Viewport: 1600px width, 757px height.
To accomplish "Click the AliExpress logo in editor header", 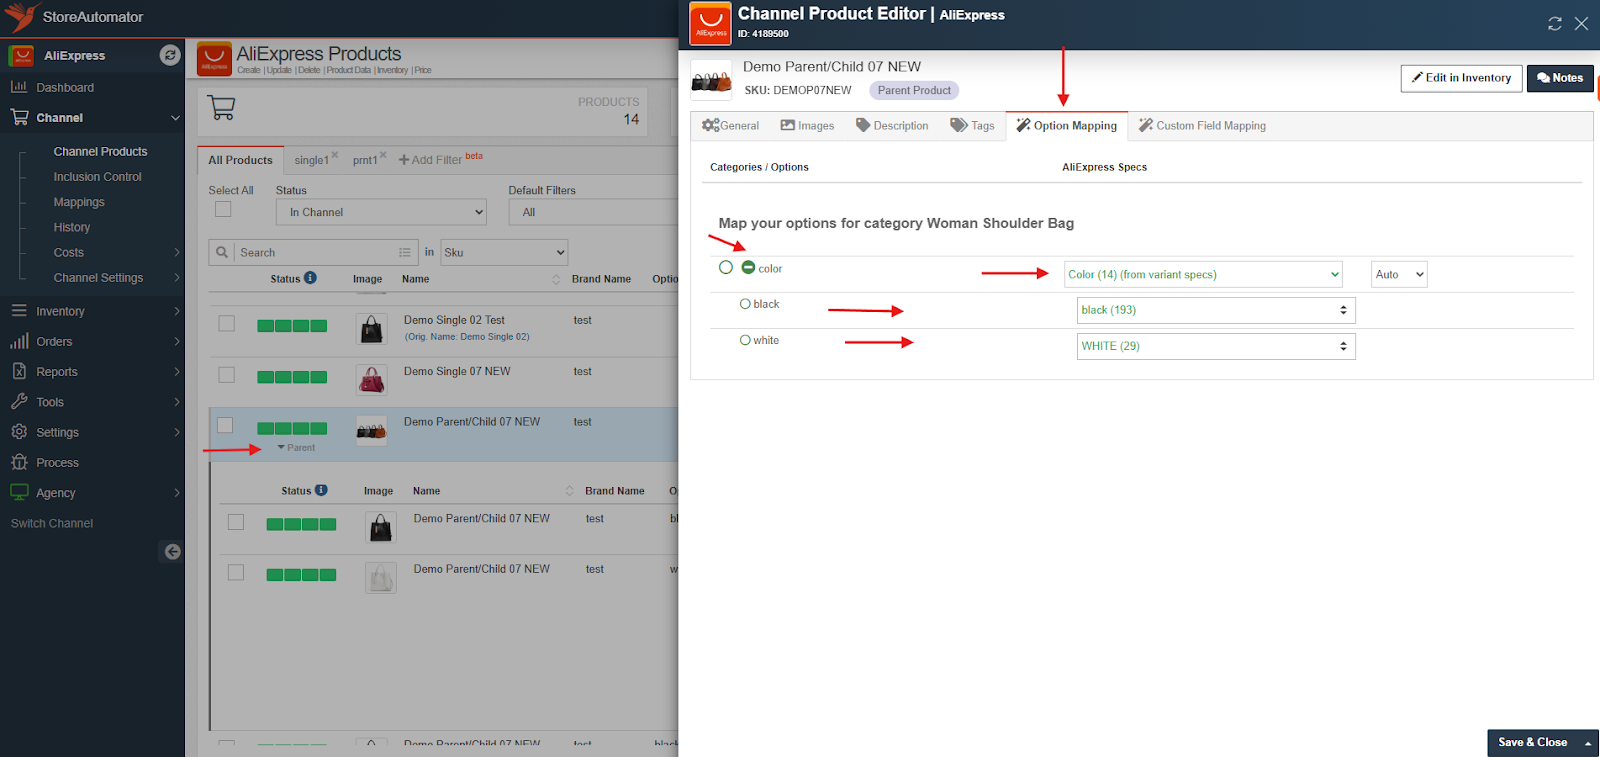I will 711,23.
